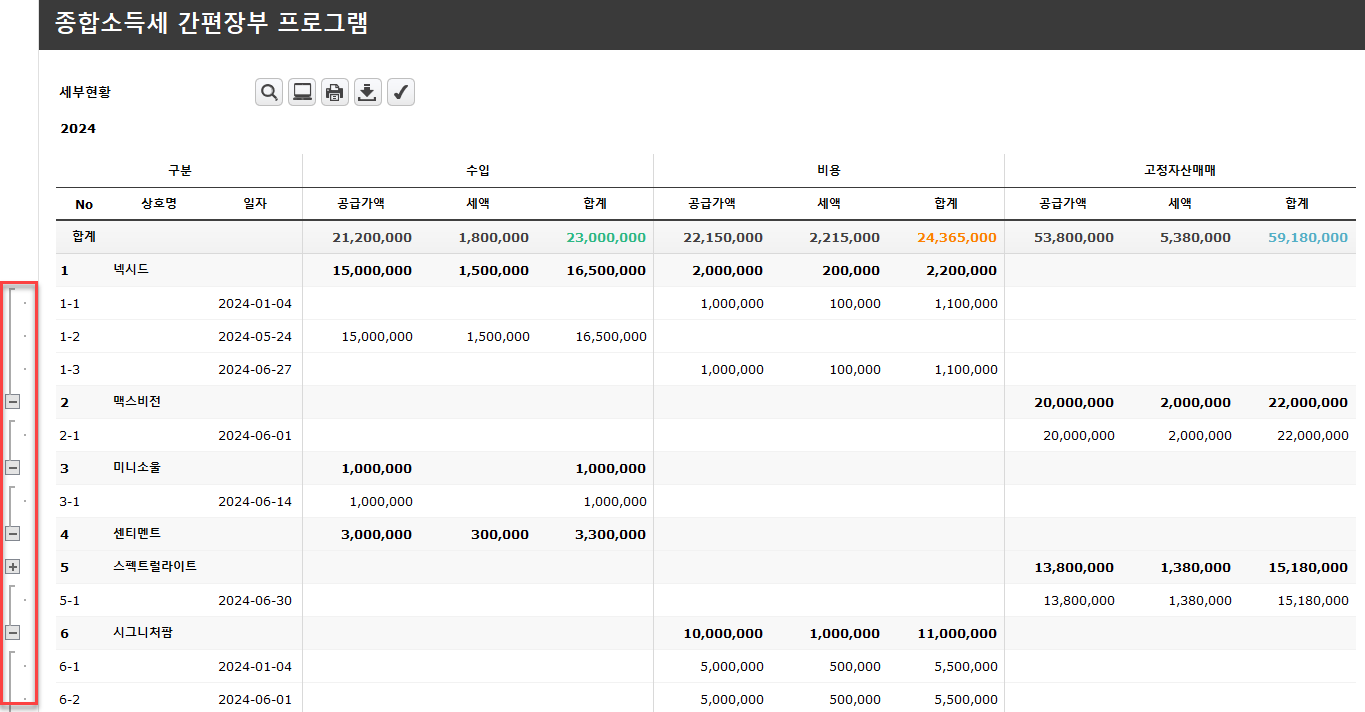
Task: Click bold 10,000,000 in 시그니처팜 row
Action: 723,633
